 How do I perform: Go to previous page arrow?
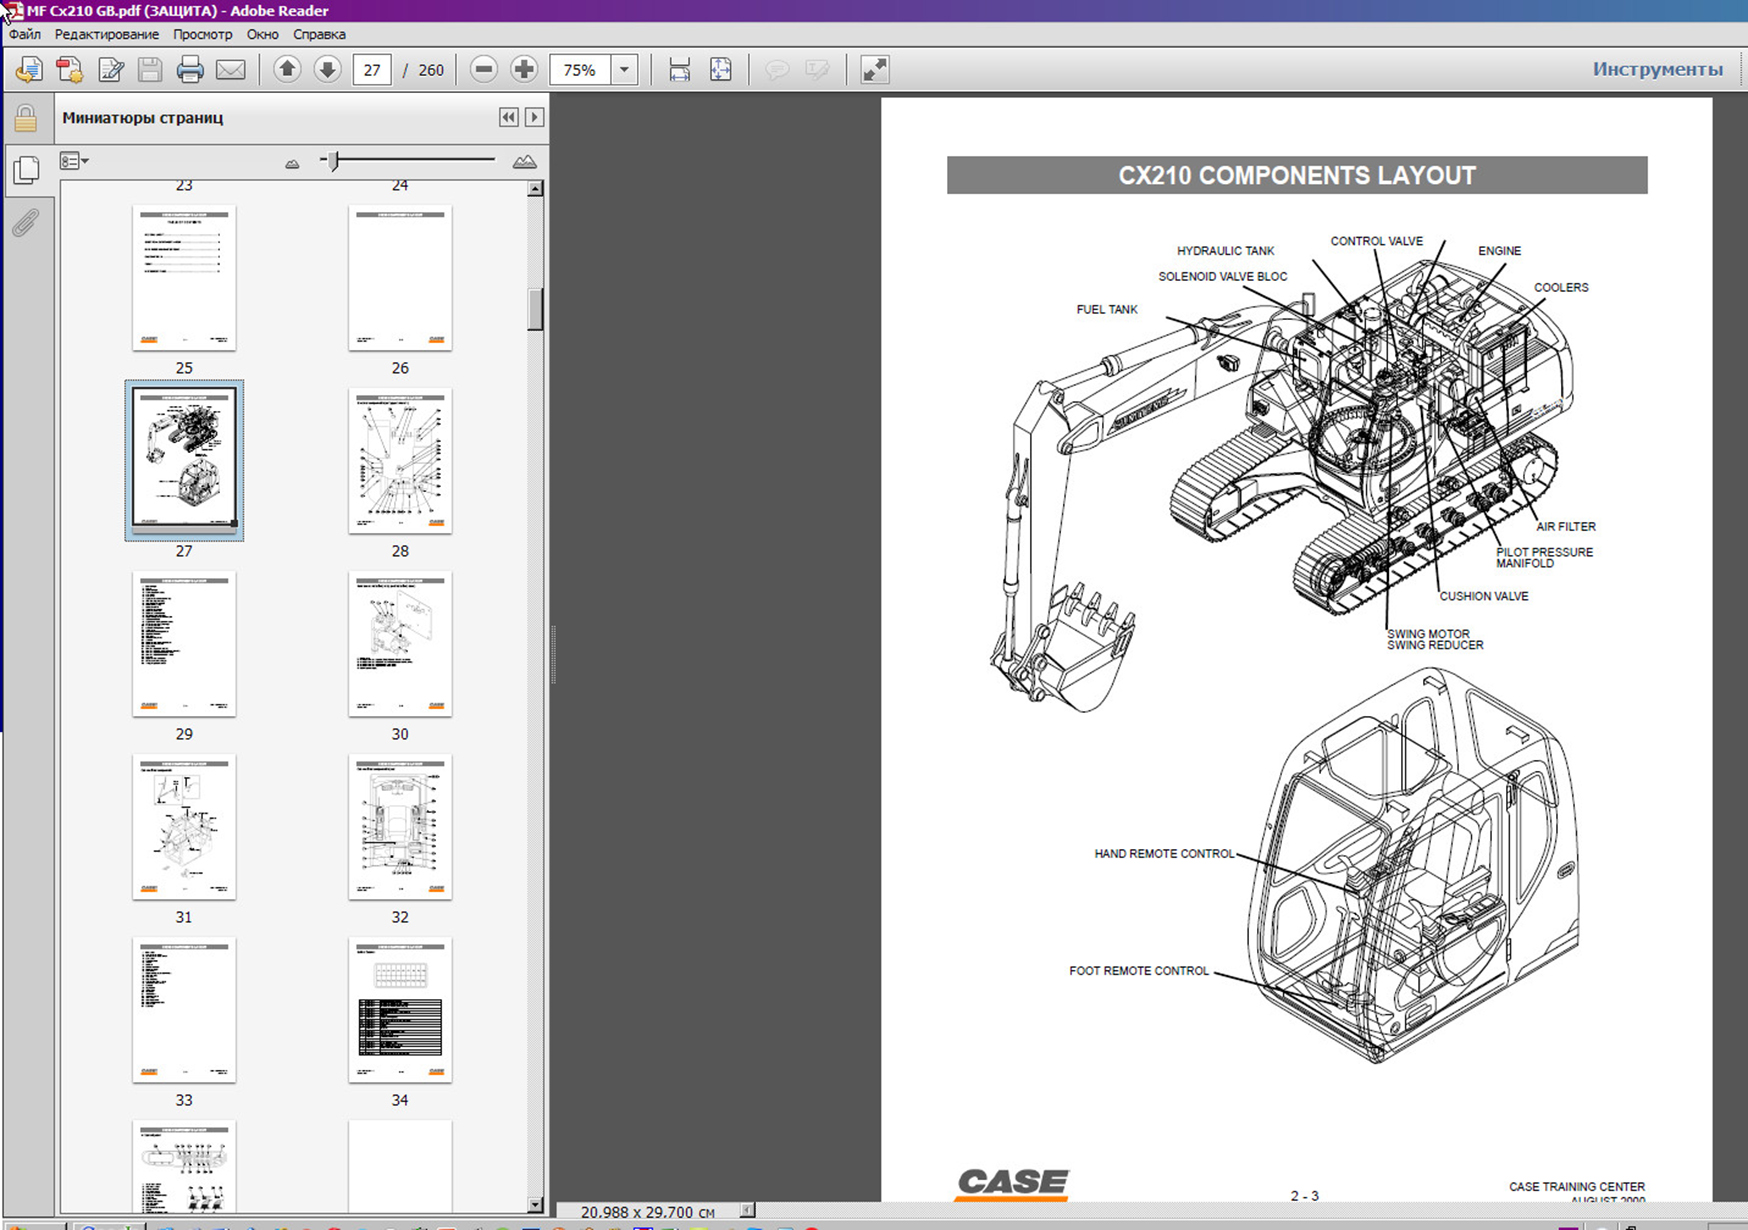287,70
